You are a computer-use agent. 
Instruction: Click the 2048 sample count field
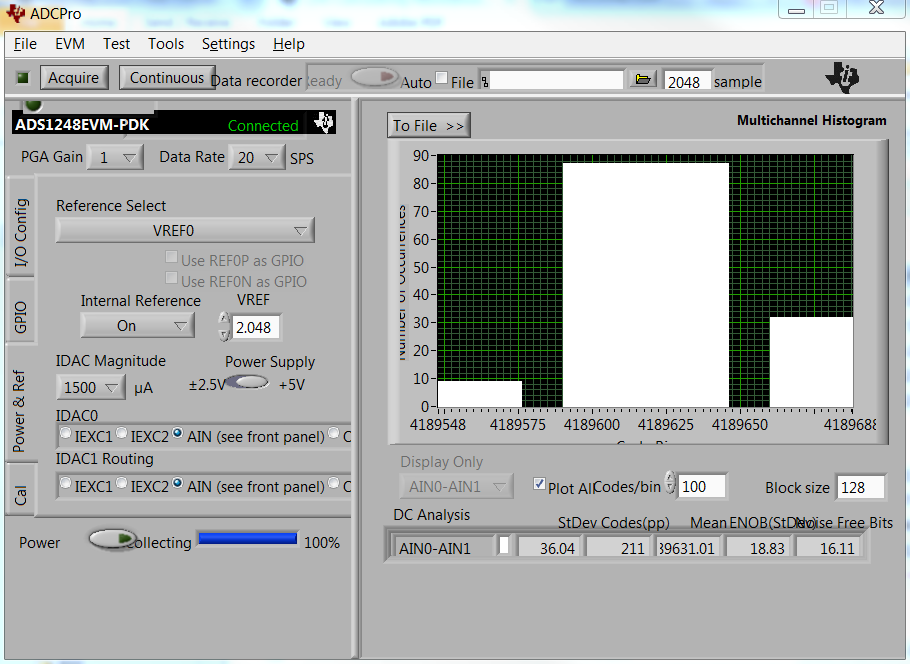pos(687,81)
